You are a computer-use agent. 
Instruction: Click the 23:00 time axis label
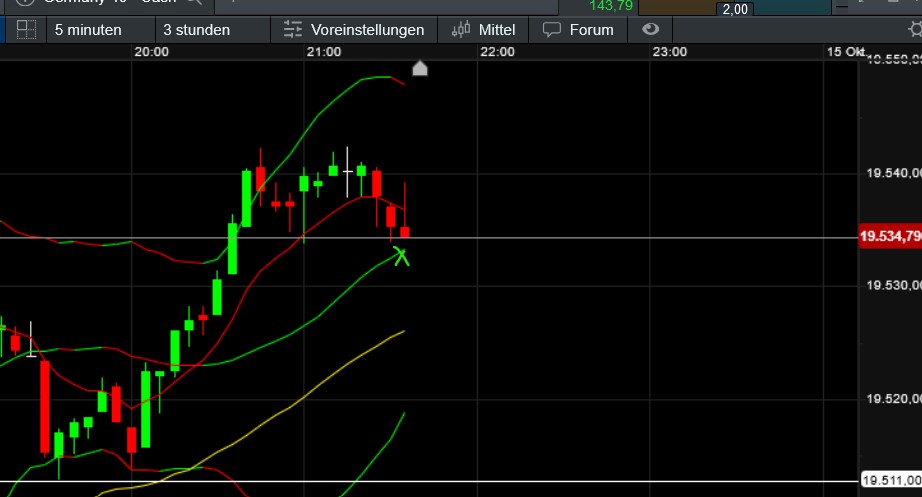669,52
